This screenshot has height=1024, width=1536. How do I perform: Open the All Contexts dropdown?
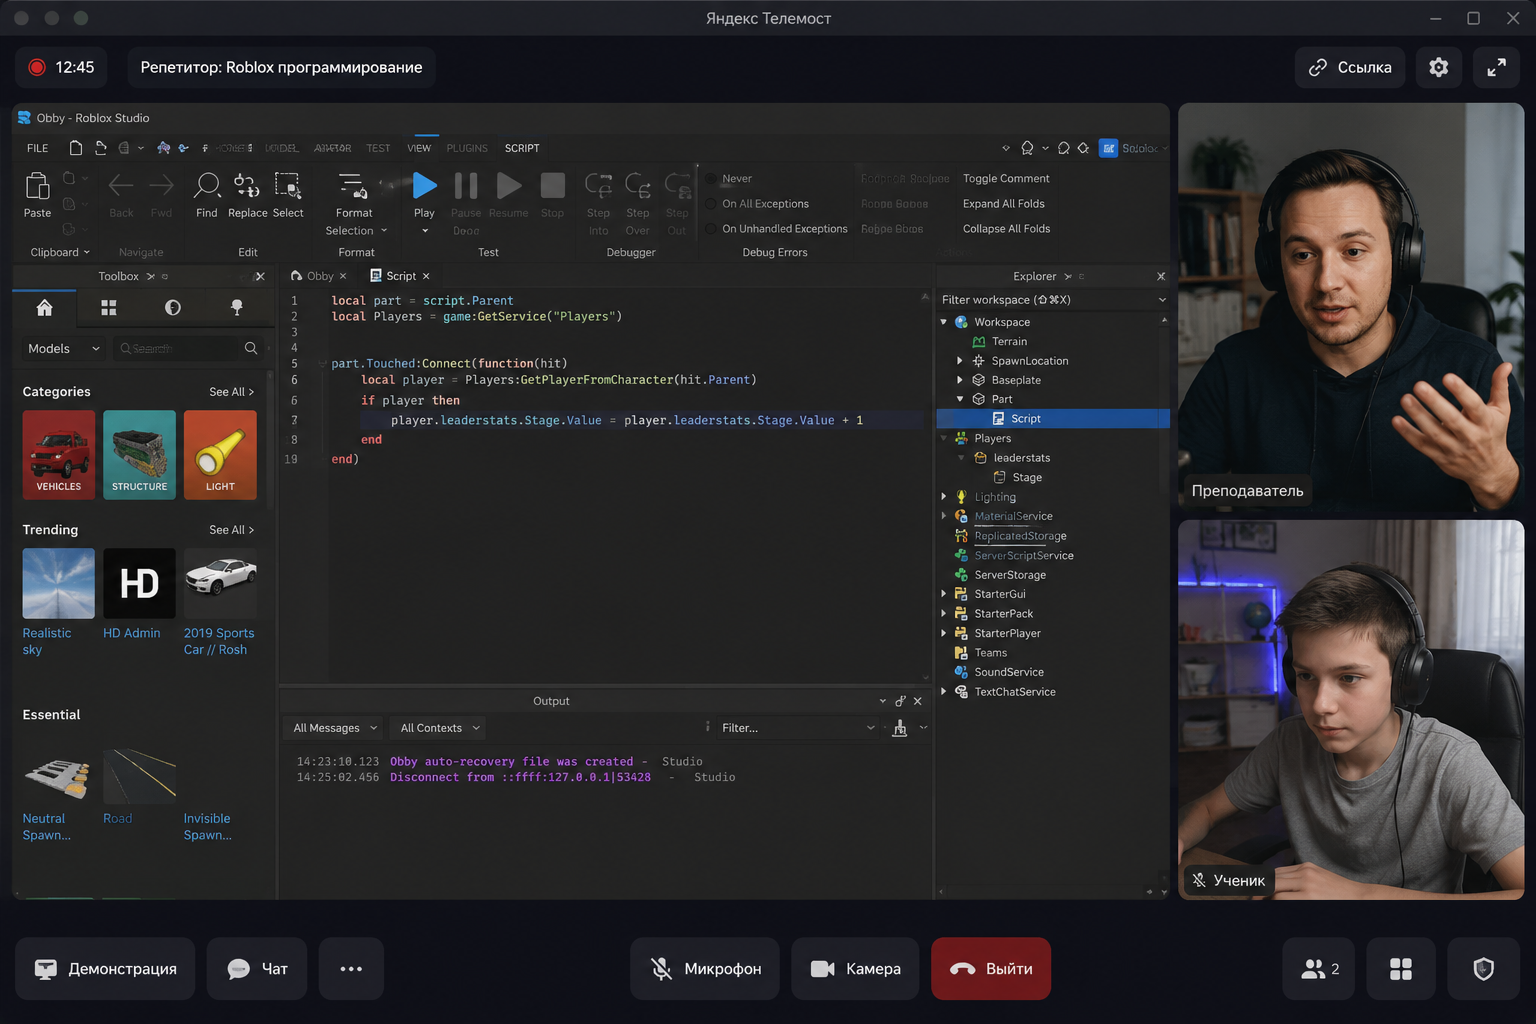[x=439, y=728]
